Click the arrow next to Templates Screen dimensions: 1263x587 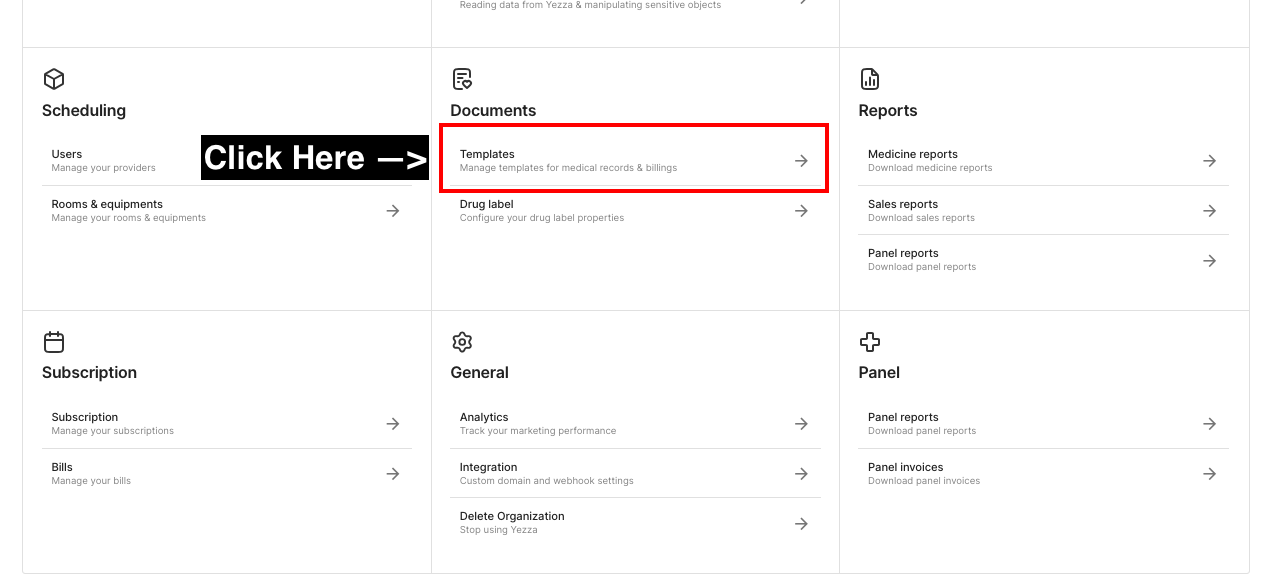[801, 160]
